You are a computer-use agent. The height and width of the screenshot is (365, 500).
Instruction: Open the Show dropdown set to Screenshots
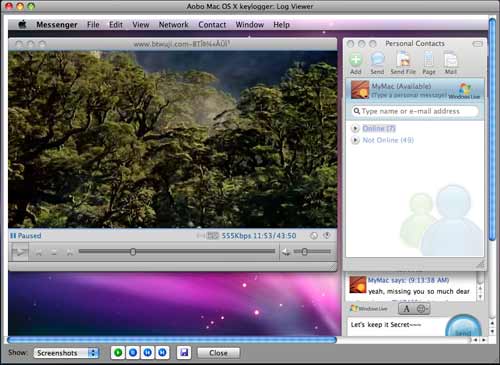pos(66,353)
